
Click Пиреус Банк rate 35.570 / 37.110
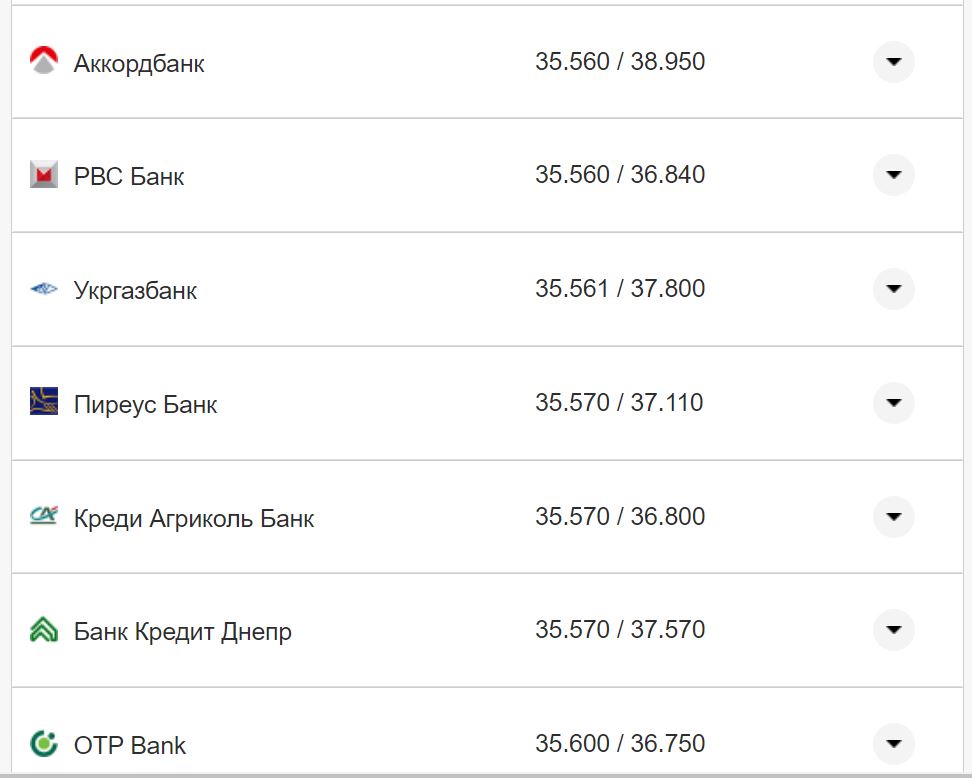pos(619,403)
